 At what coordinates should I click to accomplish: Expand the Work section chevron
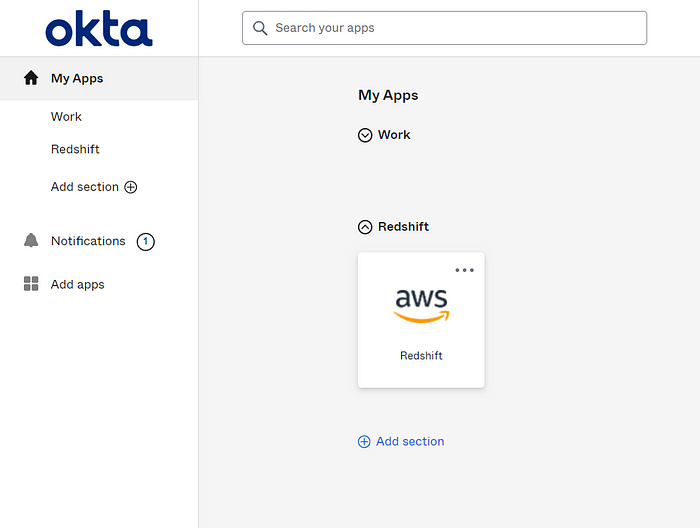tap(365, 135)
